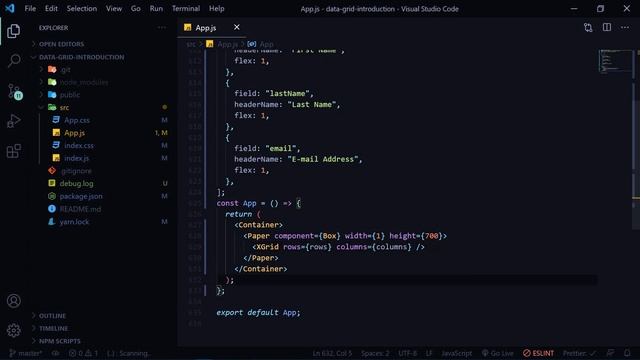Close the App.js editor tab

point(237,27)
